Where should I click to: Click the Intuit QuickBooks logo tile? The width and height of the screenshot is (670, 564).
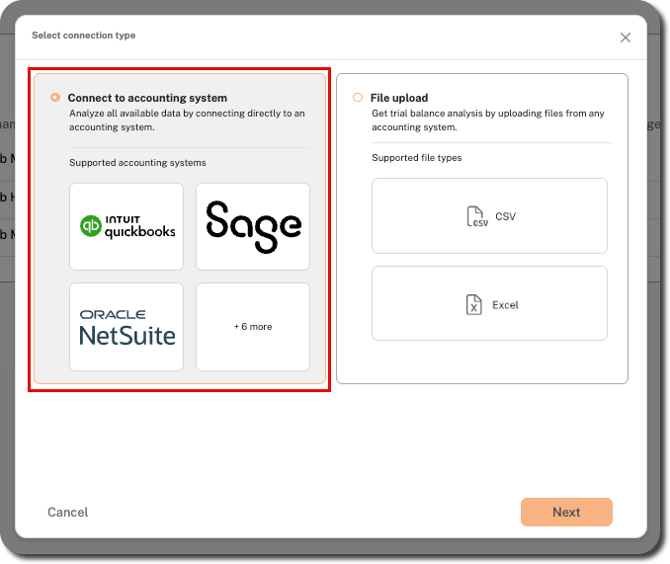tap(126, 226)
